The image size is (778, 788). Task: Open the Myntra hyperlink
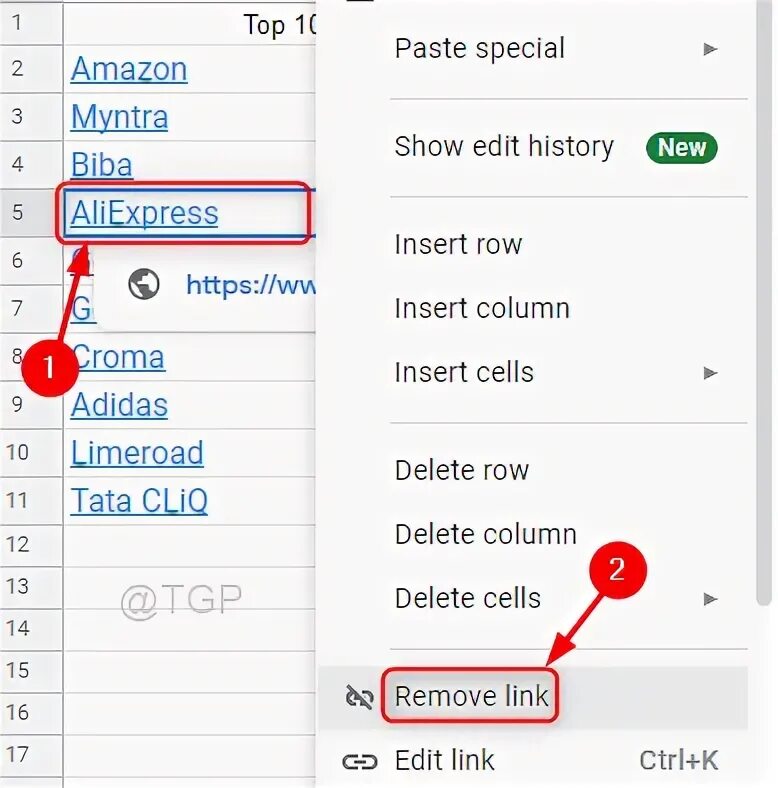coord(119,117)
